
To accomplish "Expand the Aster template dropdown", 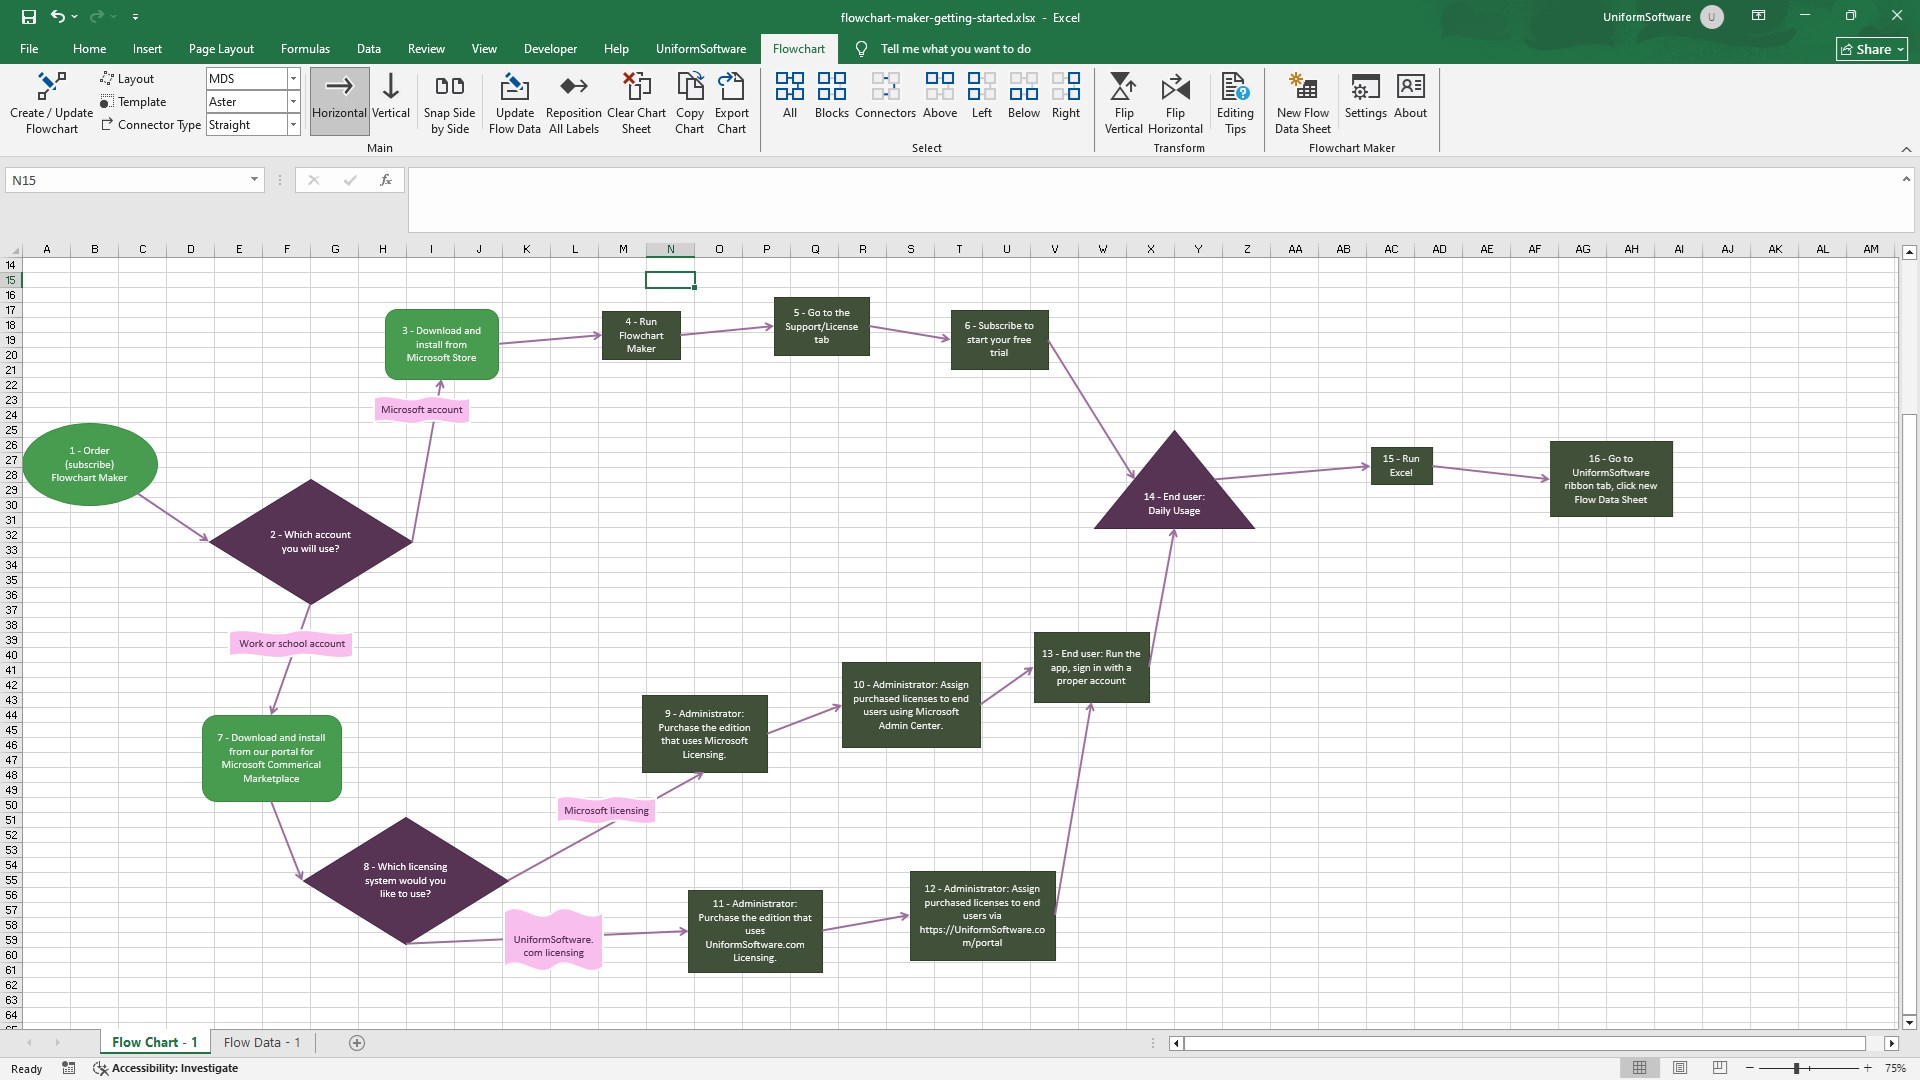I will coord(293,101).
